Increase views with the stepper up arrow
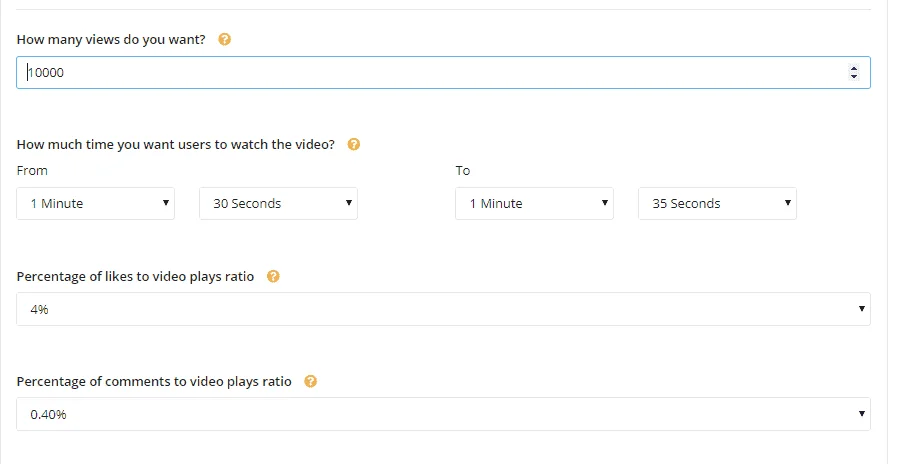The width and height of the screenshot is (909, 464). 853,68
